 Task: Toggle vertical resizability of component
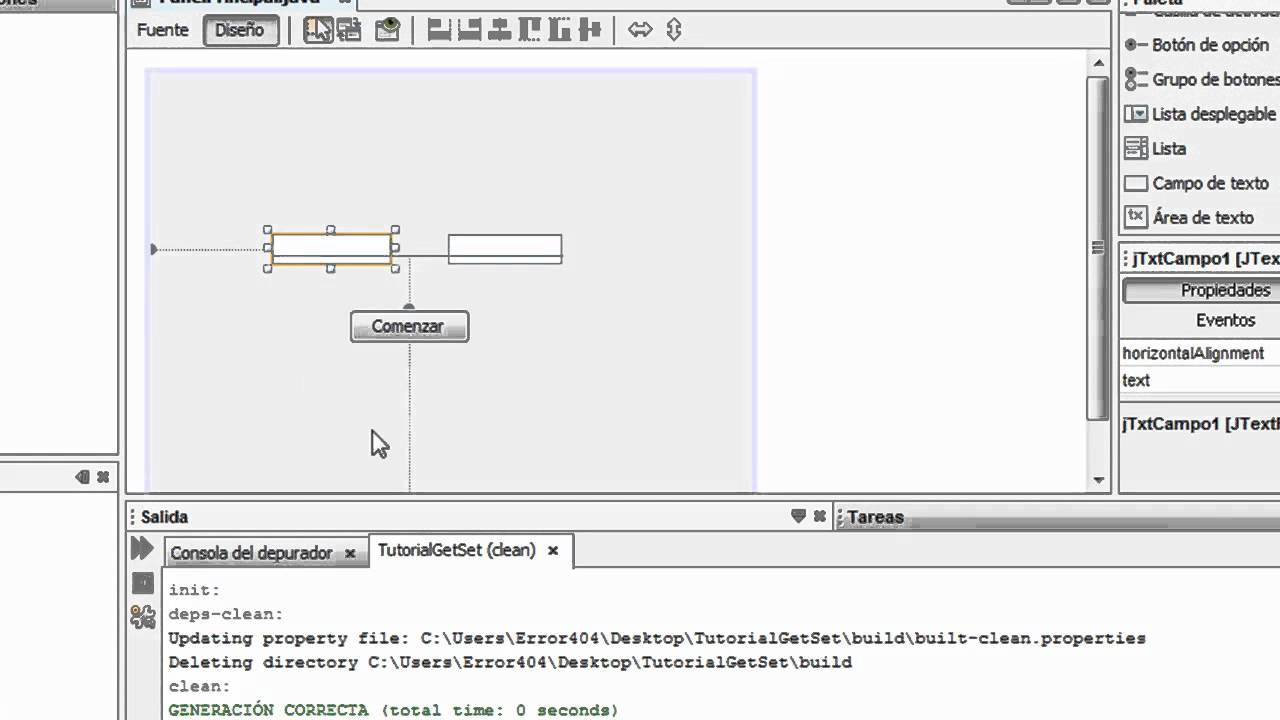click(x=674, y=30)
